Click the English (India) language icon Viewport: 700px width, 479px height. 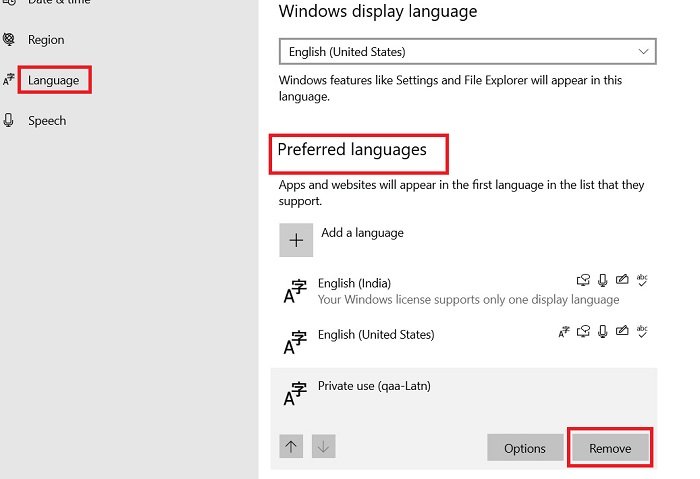coord(295,291)
